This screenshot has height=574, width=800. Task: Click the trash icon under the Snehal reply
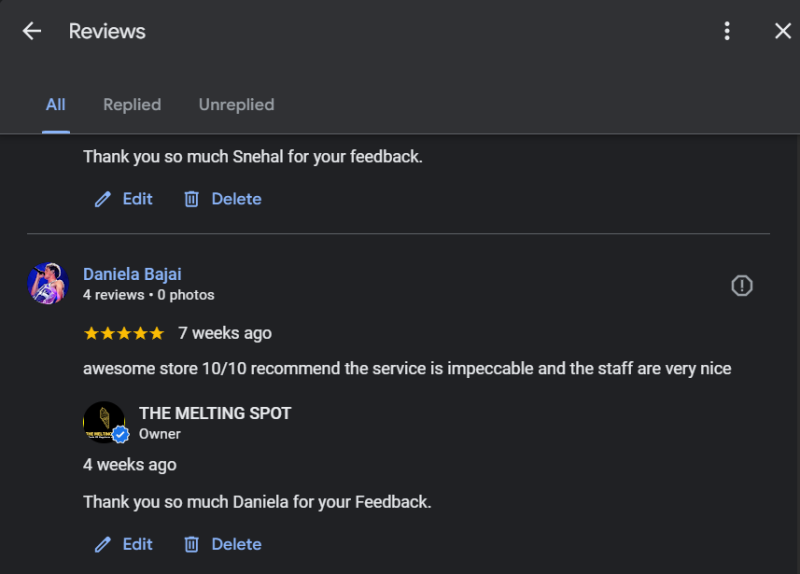click(191, 199)
